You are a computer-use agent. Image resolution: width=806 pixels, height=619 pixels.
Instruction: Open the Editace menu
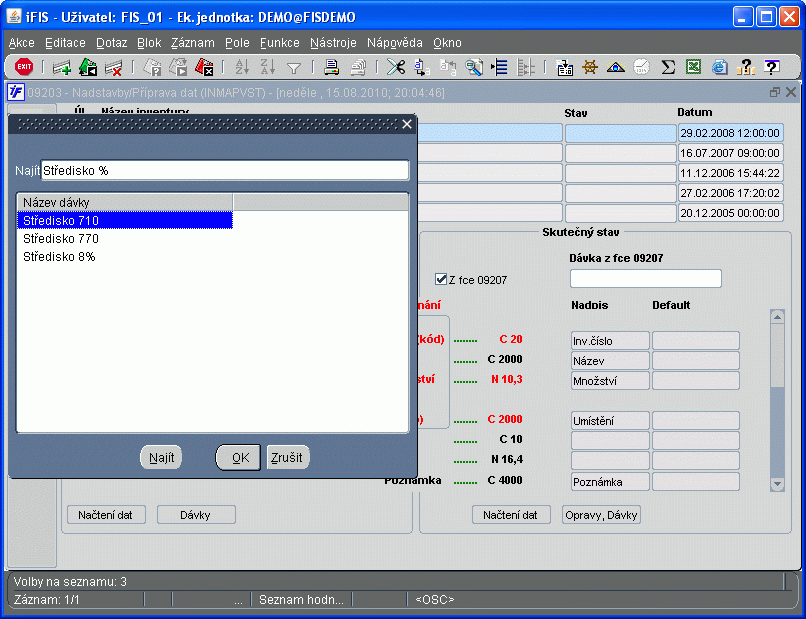tap(65, 43)
